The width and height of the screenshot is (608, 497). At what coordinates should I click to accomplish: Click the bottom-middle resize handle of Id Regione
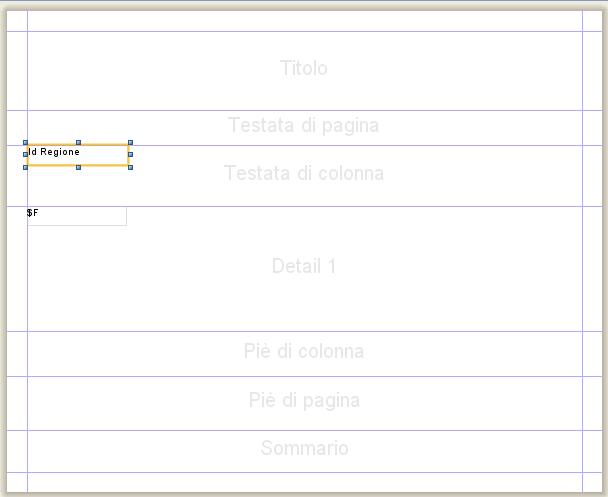(78, 167)
